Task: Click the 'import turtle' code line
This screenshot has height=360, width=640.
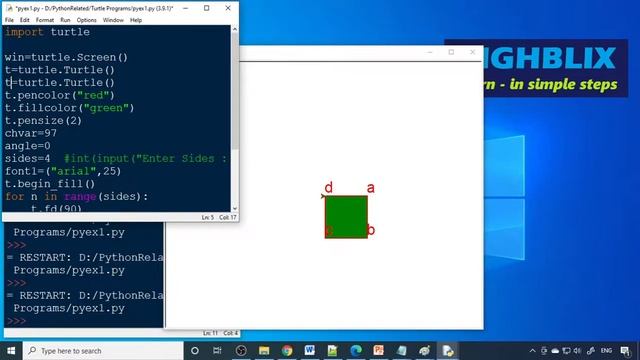Action: click(x=47, y=32)
